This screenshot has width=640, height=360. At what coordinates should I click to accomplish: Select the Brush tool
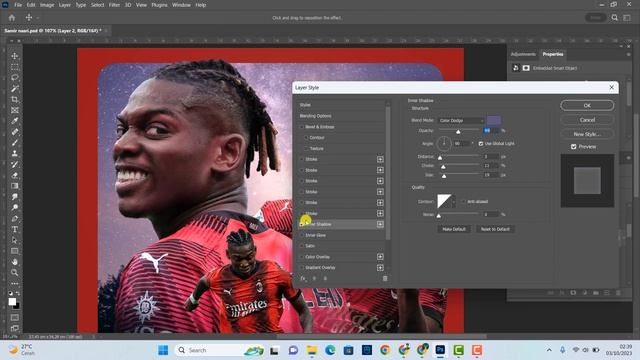click(x=15, y=142)
